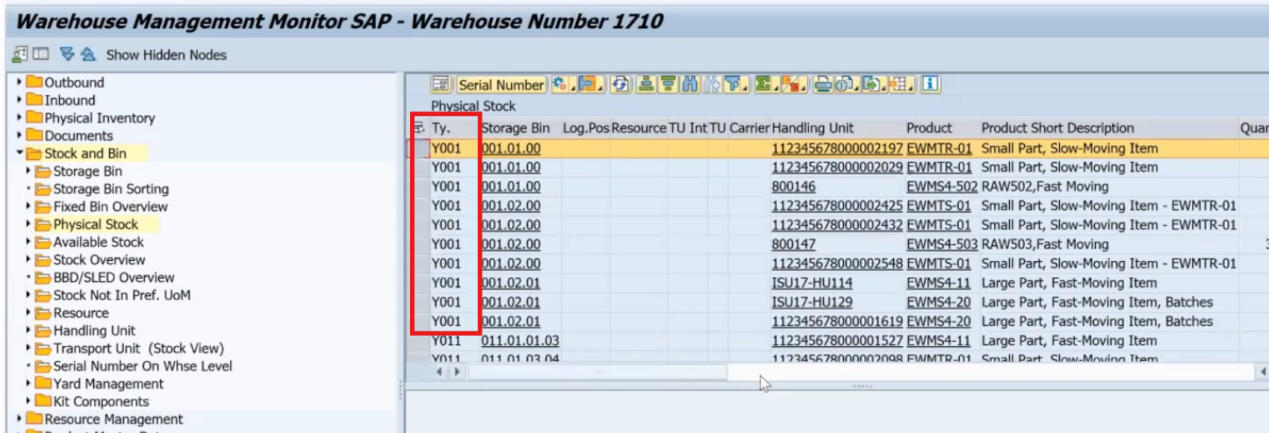Image resolution: width=1269 pixels, height=433 pixels.
Task: Select the Stock Overview tree node
Action: (99, 260)
